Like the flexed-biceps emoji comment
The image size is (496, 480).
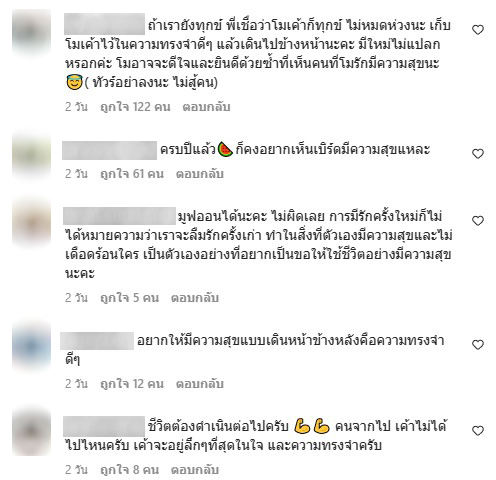point(478,431)
